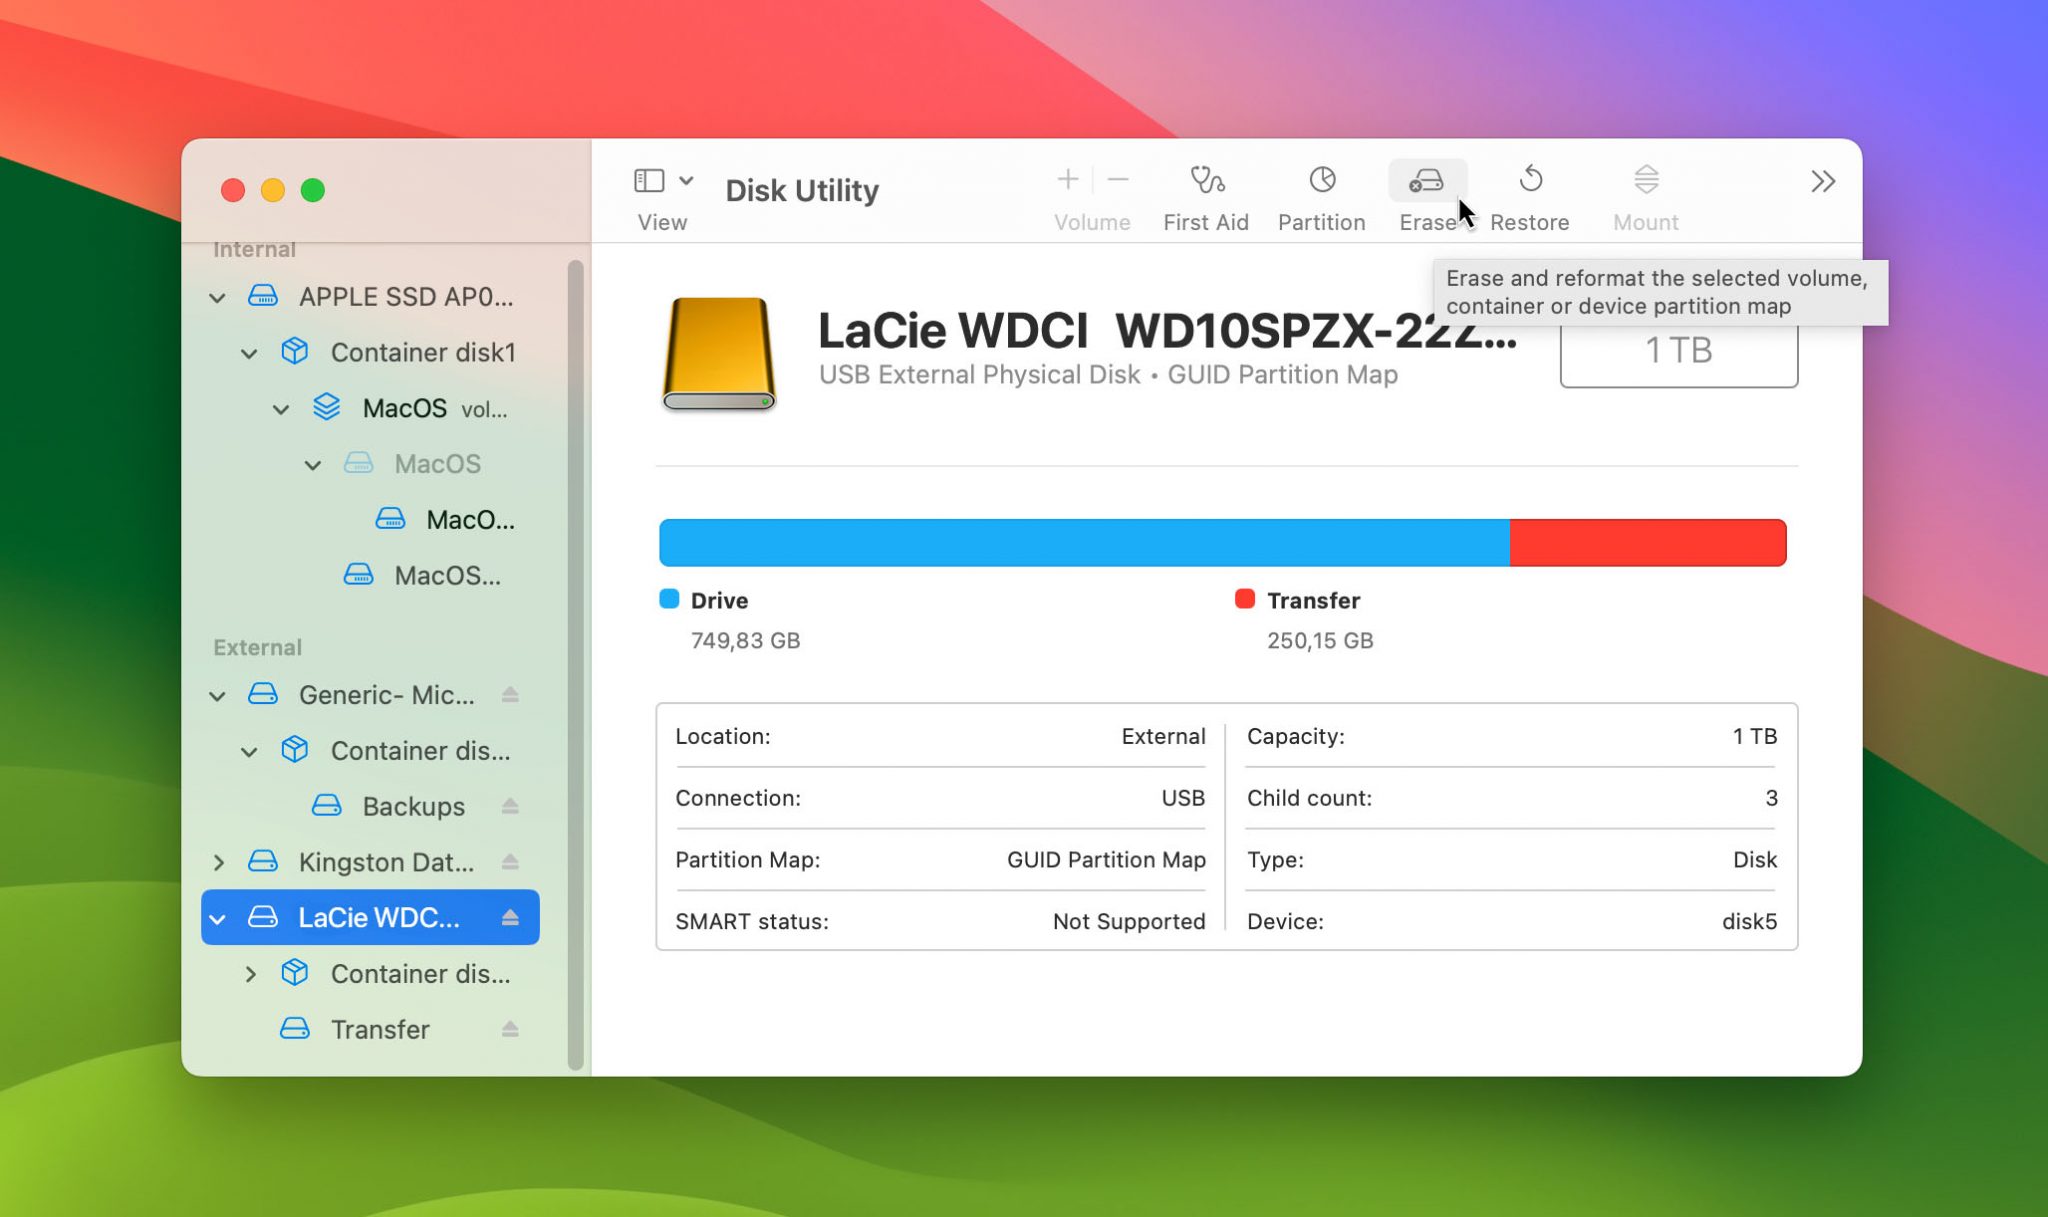Click the blue Drive usage bar segment
The height and width of the screenshot is (1217, 2048).
click(1080, 542)
